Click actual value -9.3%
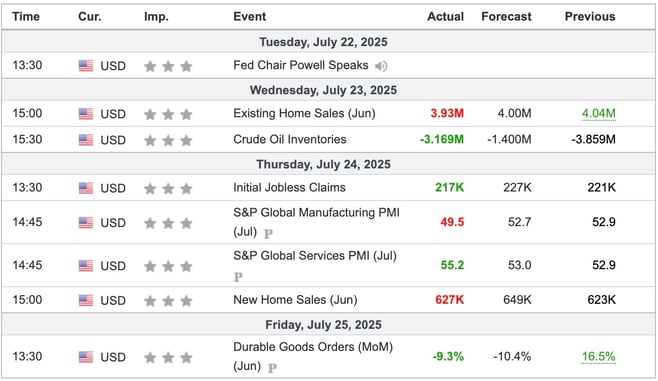Screen dimensions: 658x381 [x=448, y=357]
